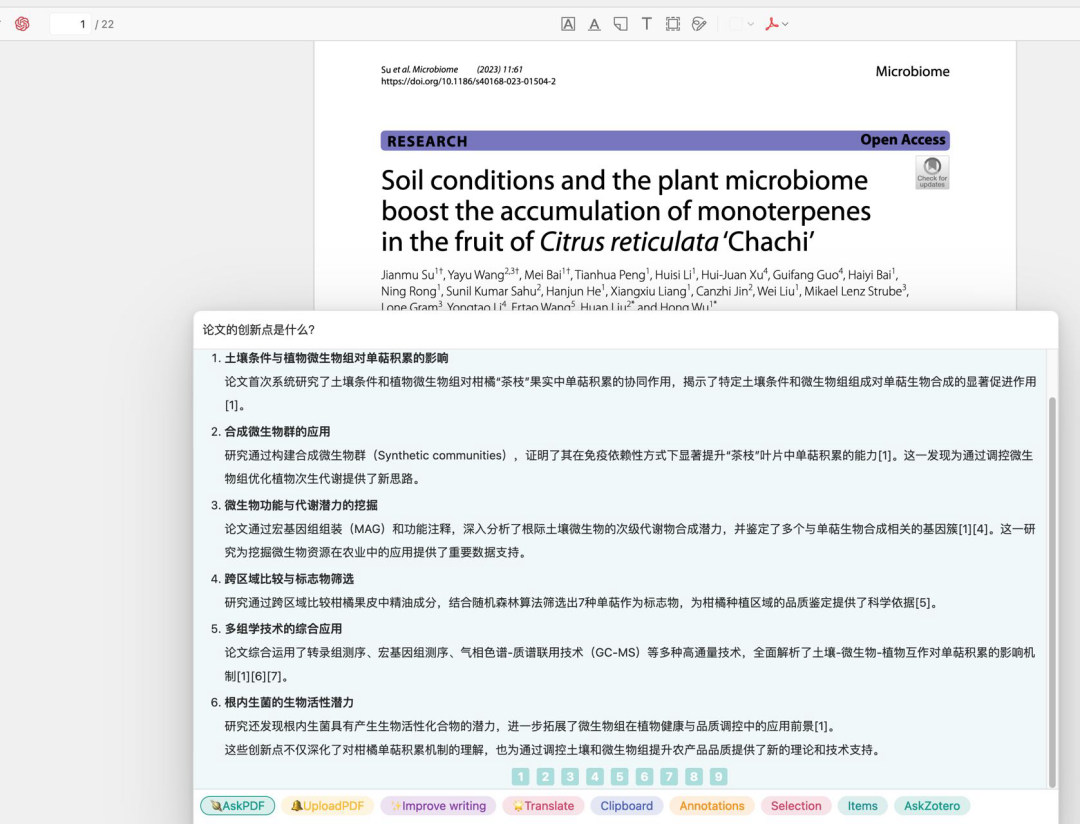1080x824 pixels.
Task: Open reference number 9 badge
Action: pyautogui.click(x=718, y=776)
